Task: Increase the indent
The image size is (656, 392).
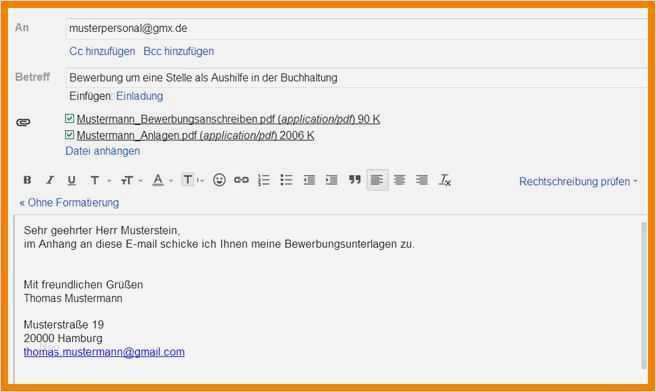Action: [x=332, y=180]
